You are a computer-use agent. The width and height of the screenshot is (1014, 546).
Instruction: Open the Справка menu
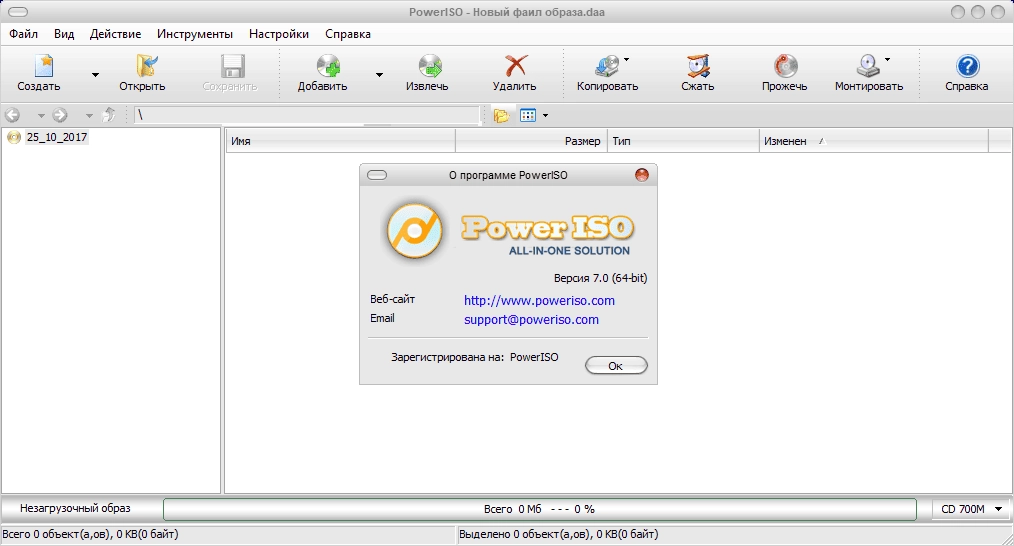coord(348,34)
